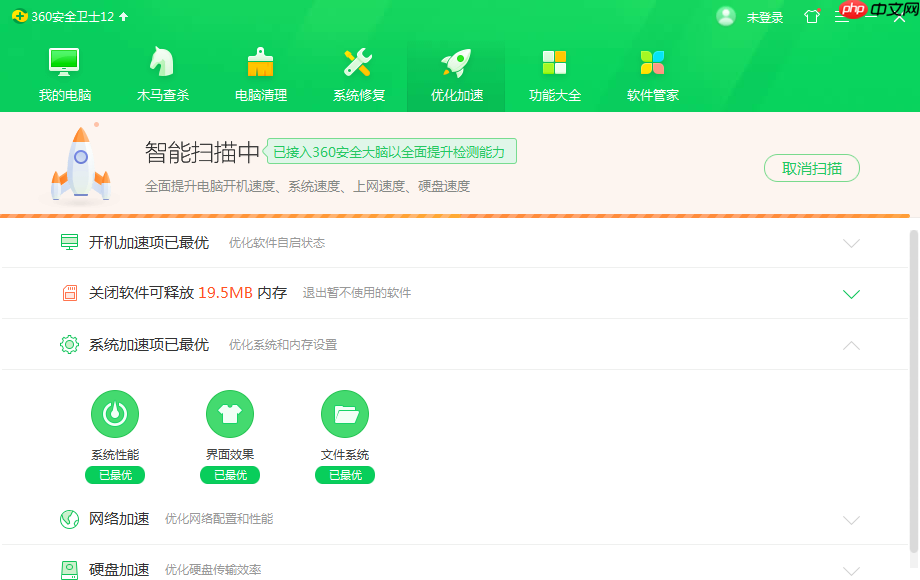The image size is (920, 580).
Task: Click 退出暂不使用的软件 description text
Action: pyautogui.click(x=357, y=293)
